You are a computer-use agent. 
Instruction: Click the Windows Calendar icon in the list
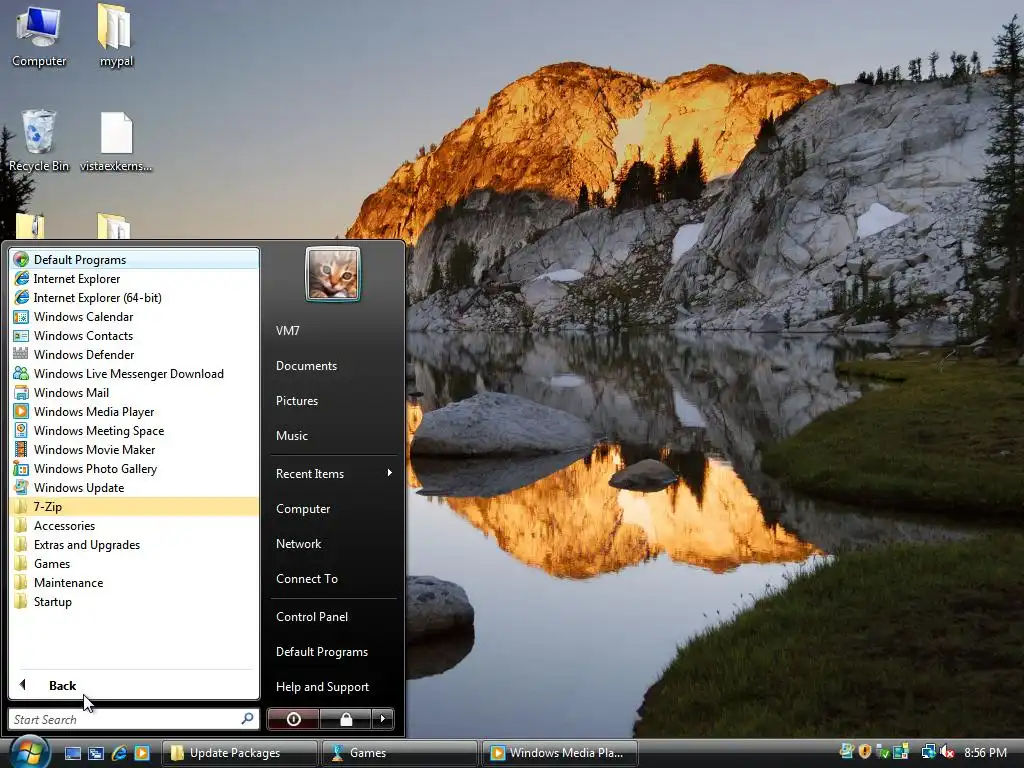point(21,317)
